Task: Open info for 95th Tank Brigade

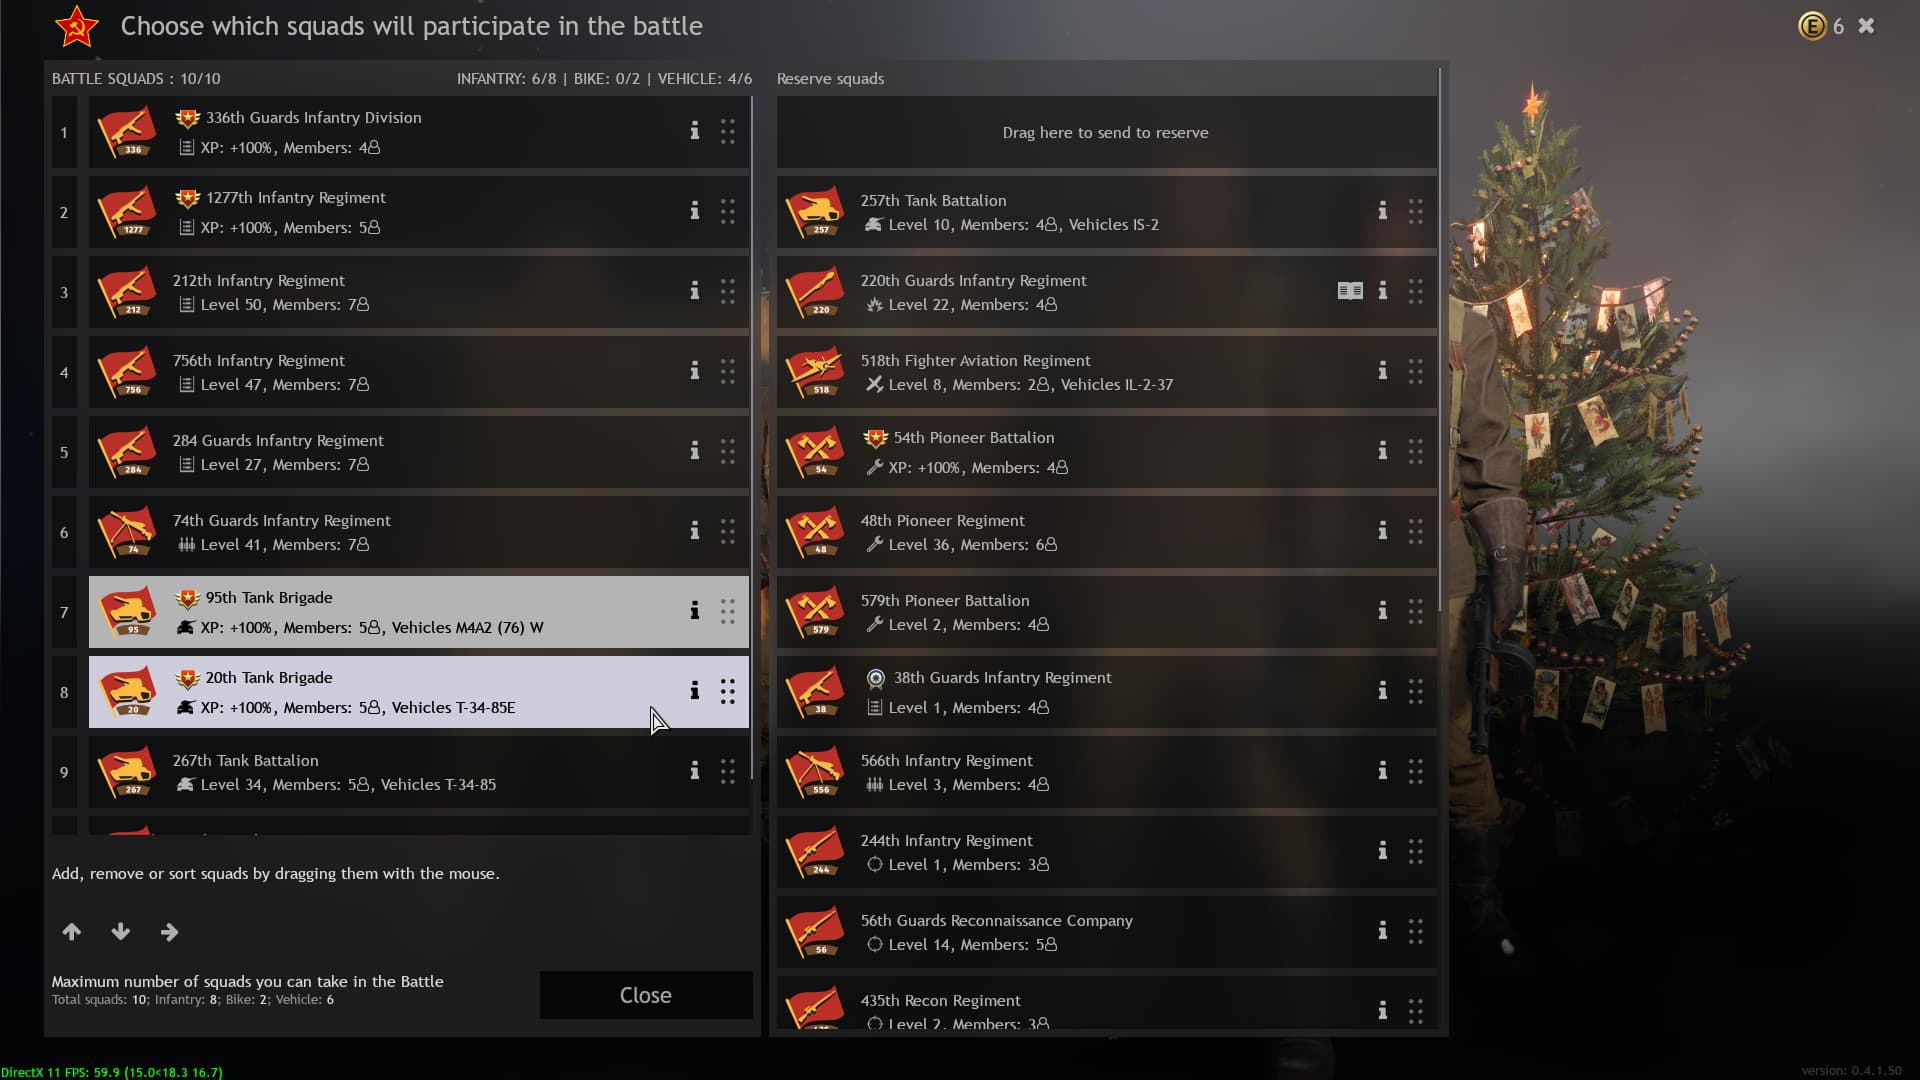Action: pos(694,611)
